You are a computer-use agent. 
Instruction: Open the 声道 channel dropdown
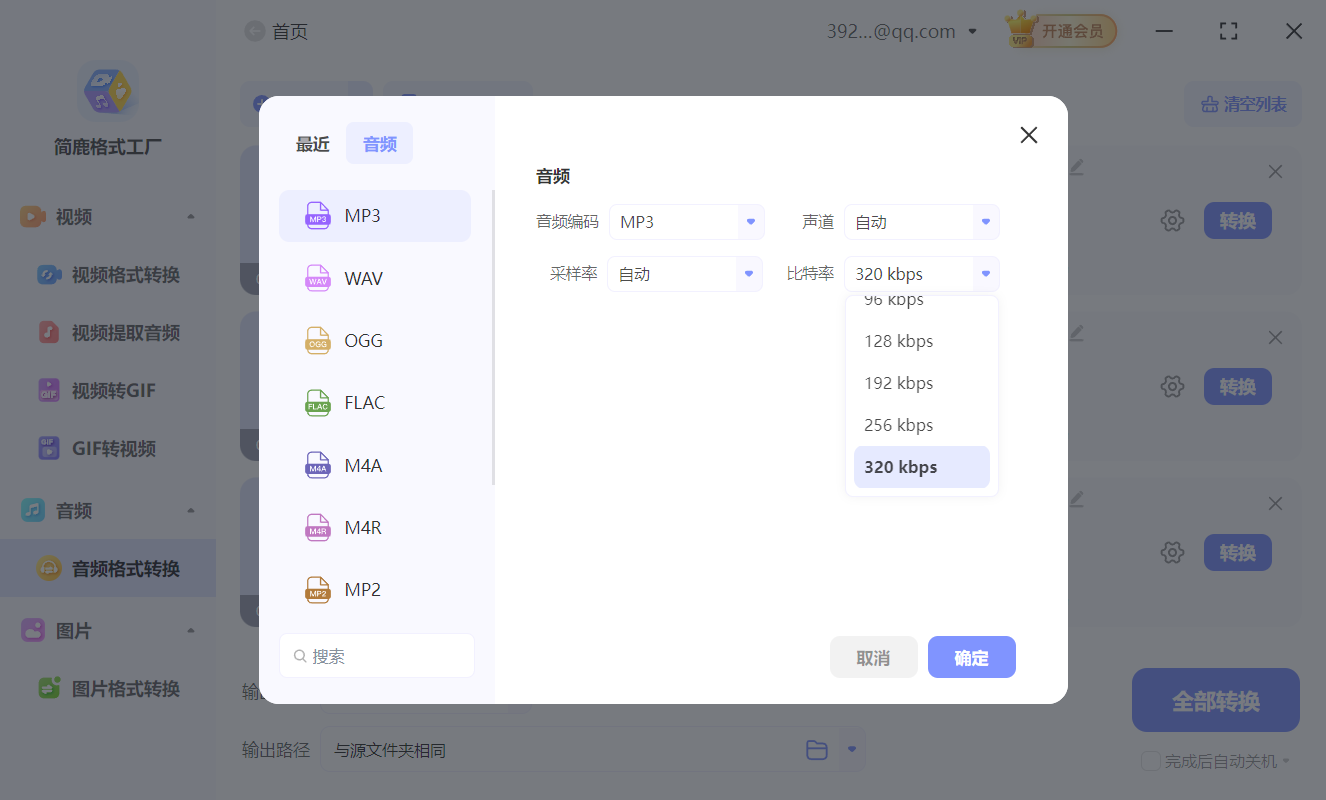click(x=920, y=221)
